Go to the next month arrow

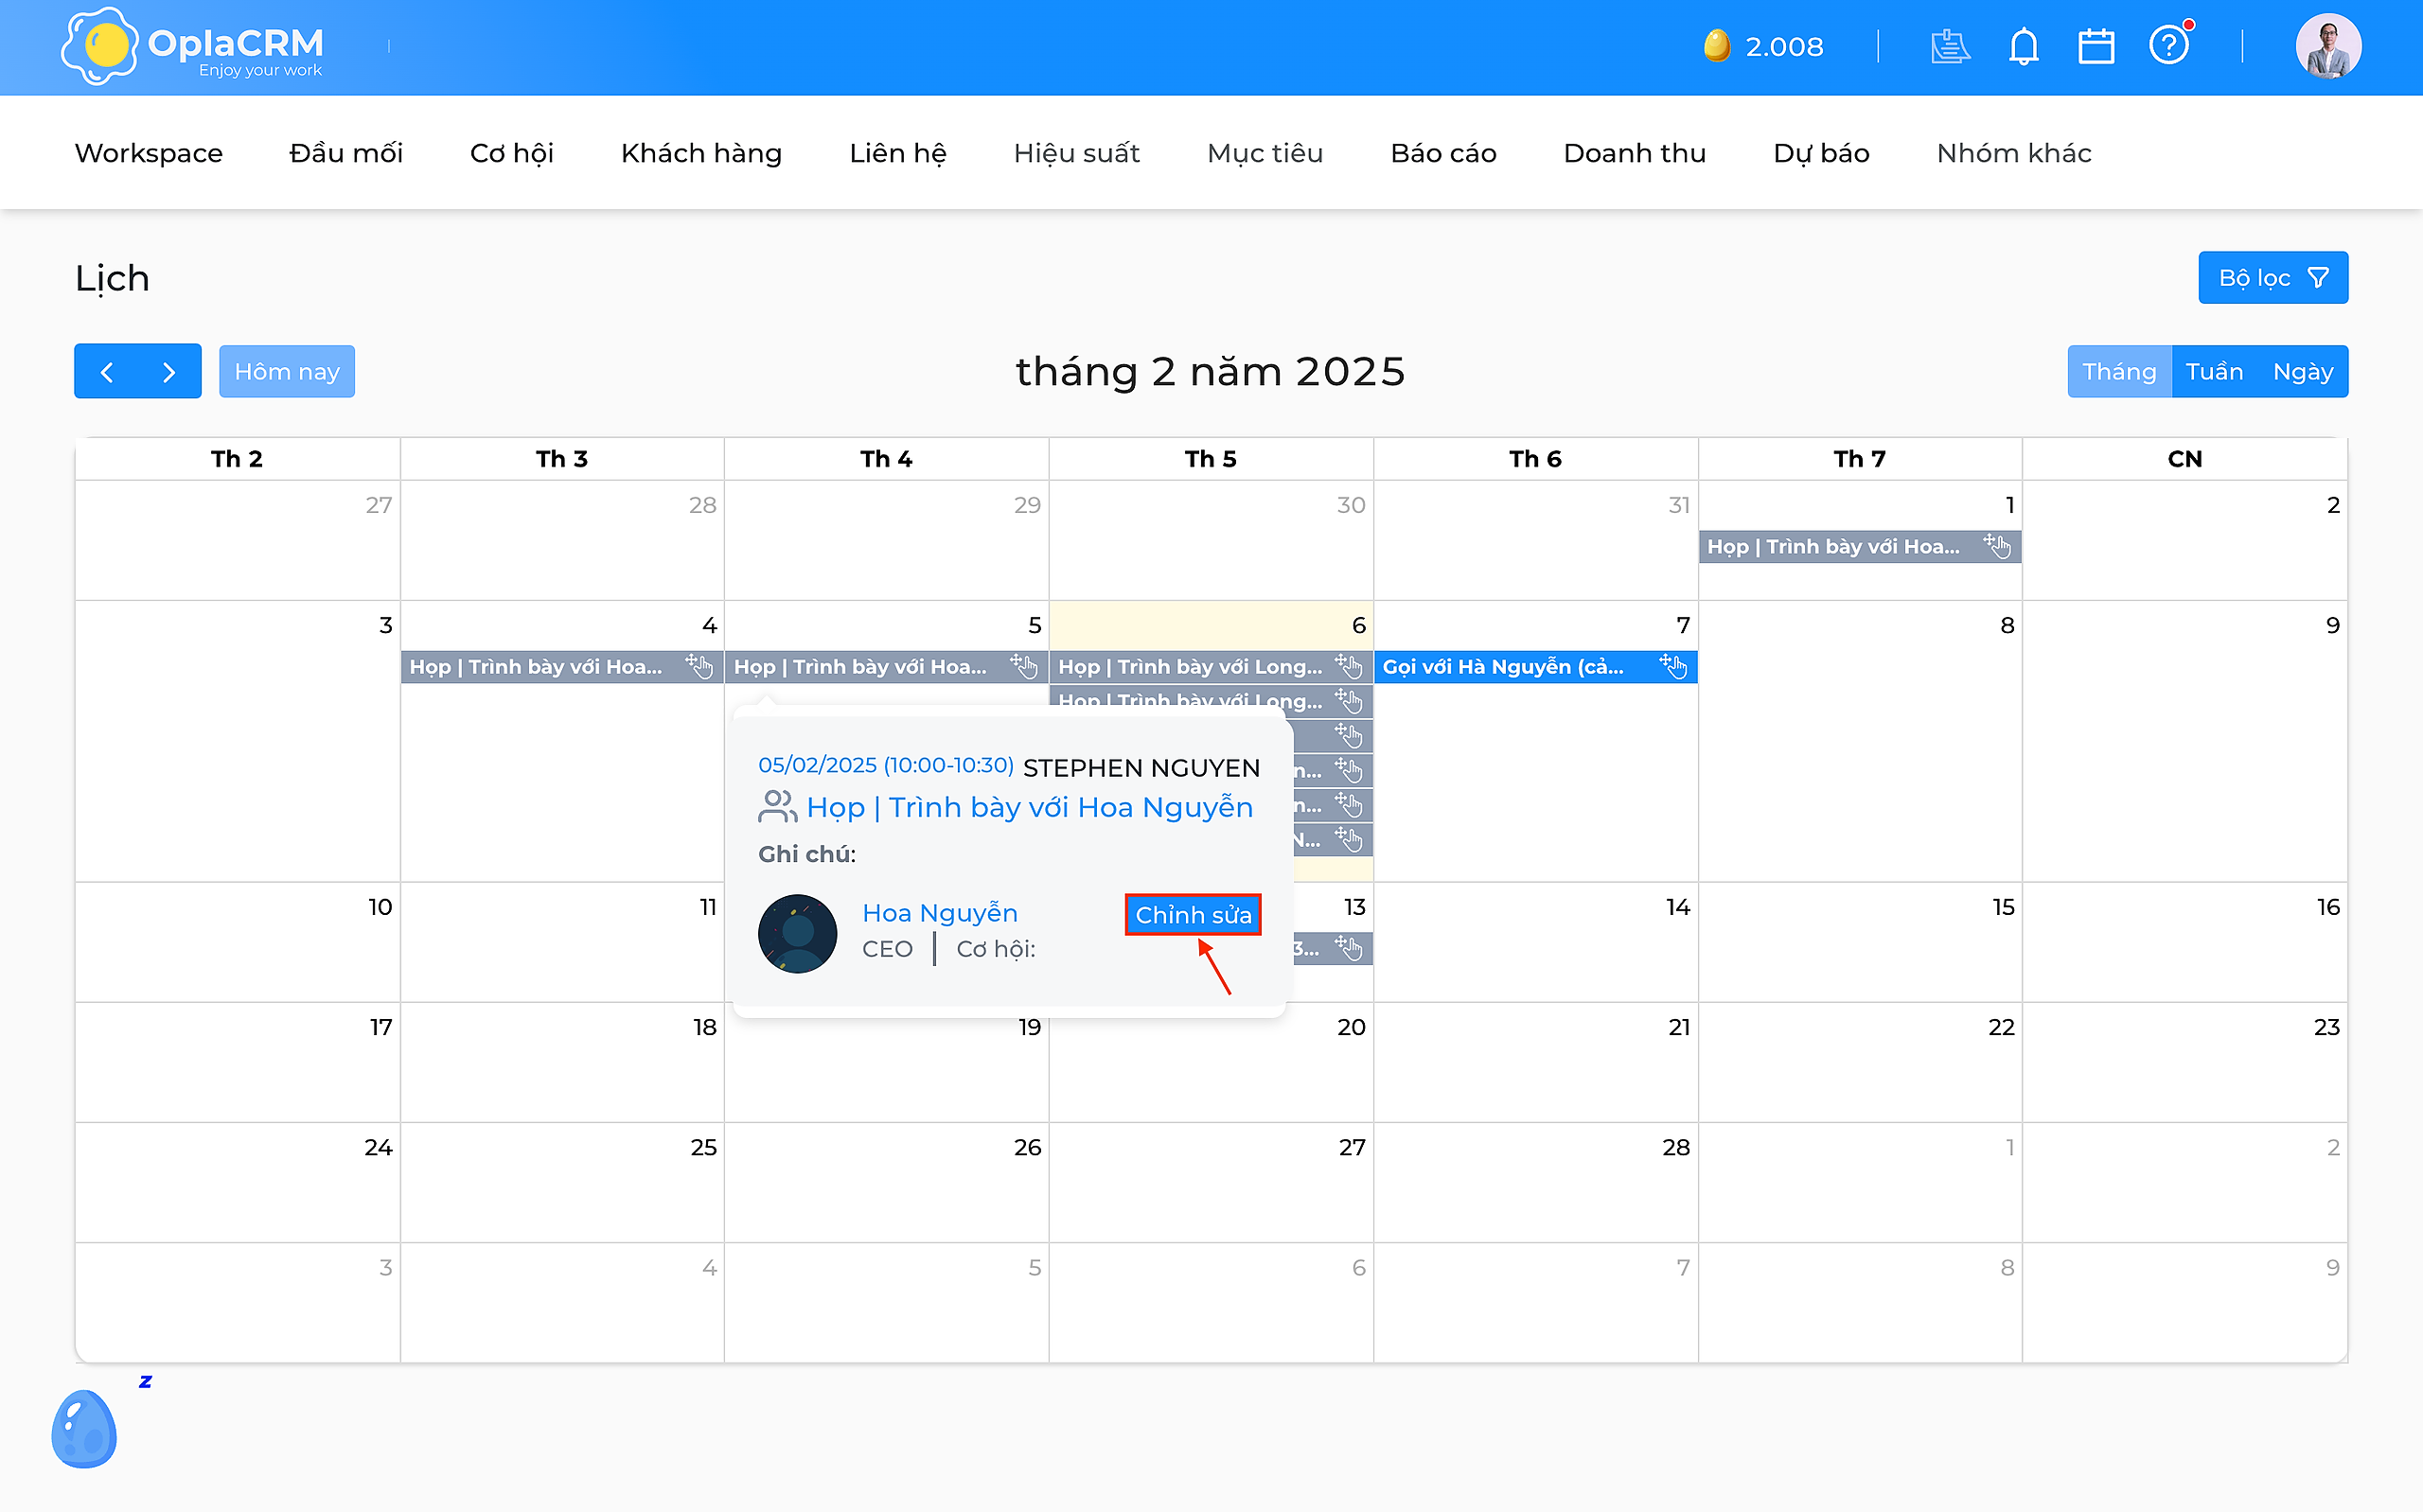(x=169, y=372)
